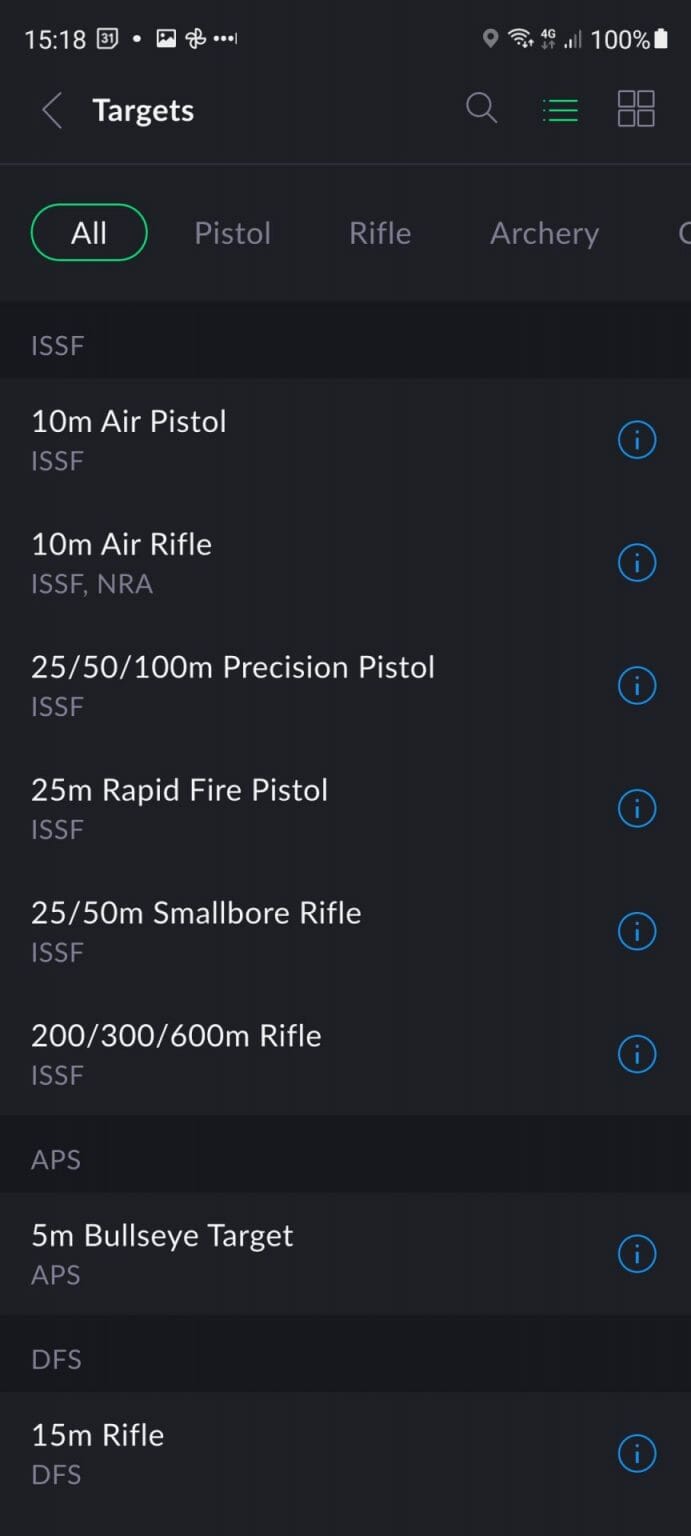Open the 10m Air Pistol target
691x1536 pixels.
200,439
